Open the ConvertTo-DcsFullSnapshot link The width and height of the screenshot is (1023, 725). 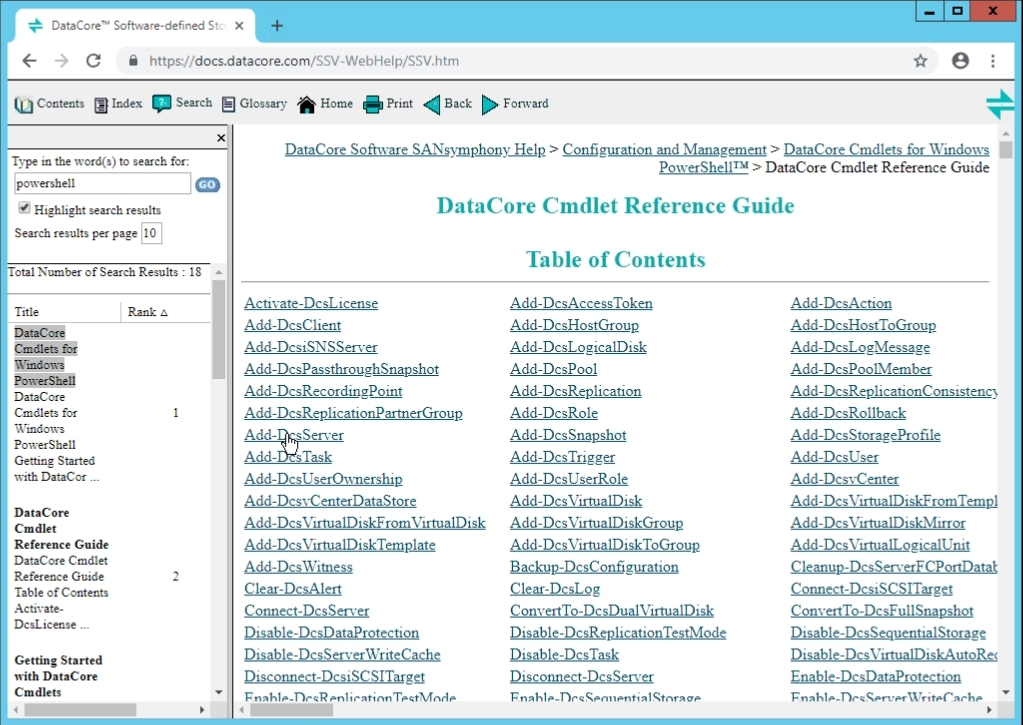point(881,610)
